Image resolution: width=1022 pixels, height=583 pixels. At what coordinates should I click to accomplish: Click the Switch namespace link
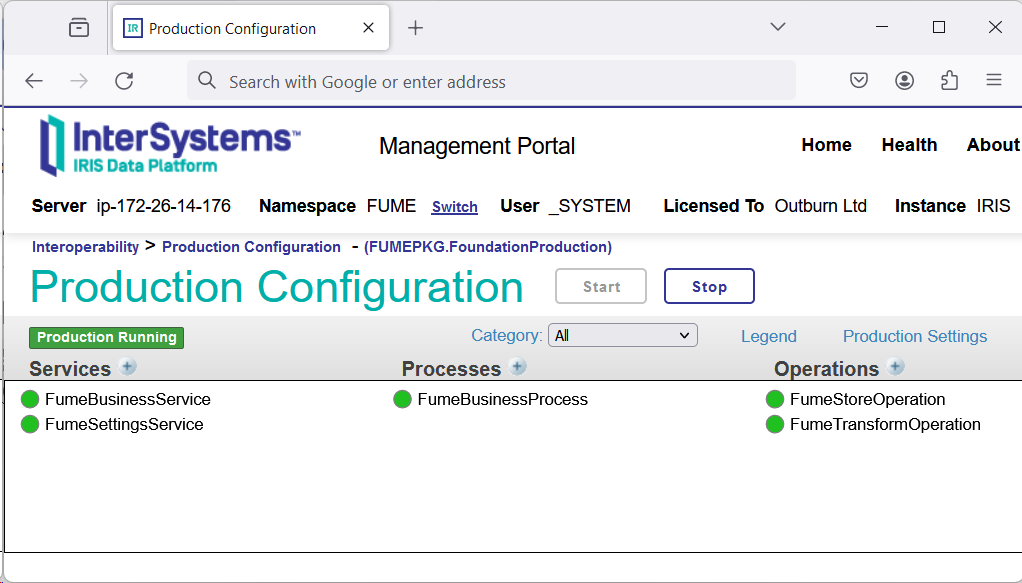click(454, 207)
